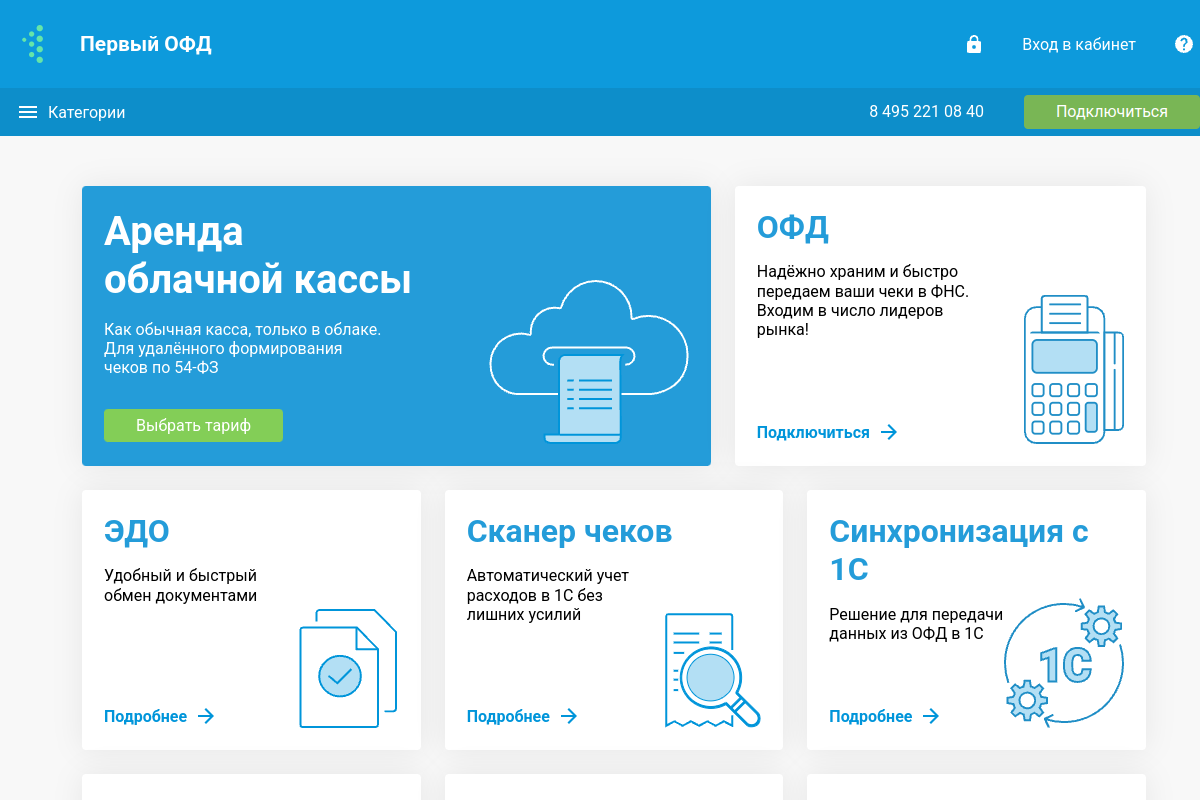Click arrow beside Подробнее in 1С card

931,716
